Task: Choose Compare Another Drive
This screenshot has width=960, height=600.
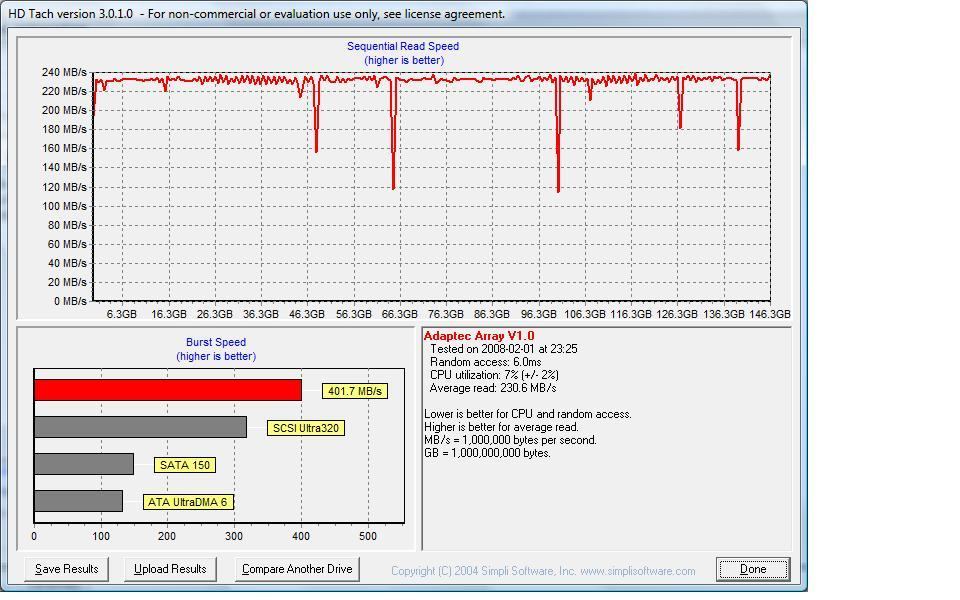Action: pos(297,569)
